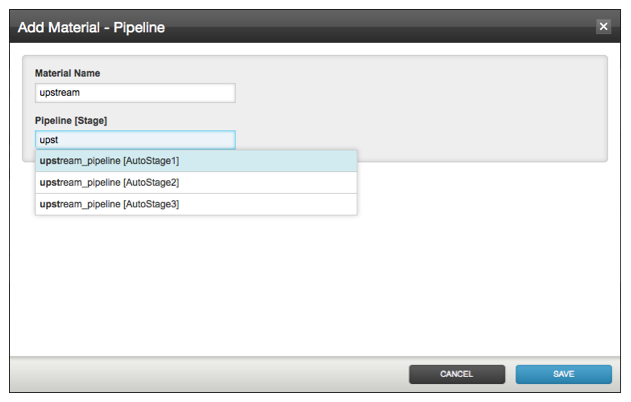Screen dimensions: 631x402
Task: Click the empty footer bar left of Cancel
Action: pyautogui.click(x=200, y=374)
